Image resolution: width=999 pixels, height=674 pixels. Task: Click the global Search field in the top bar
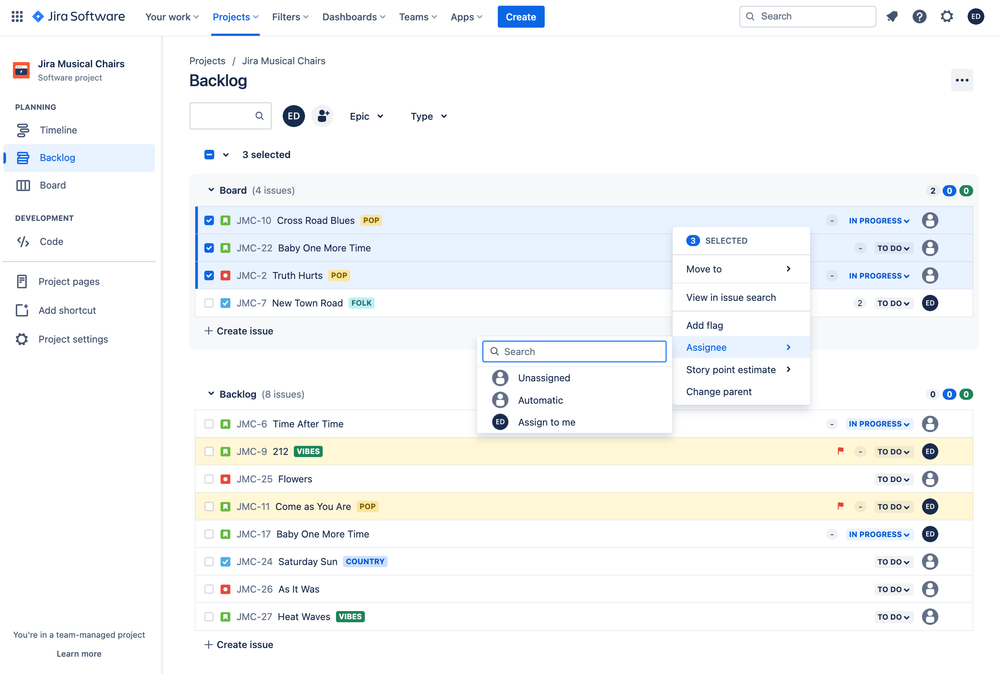click(807, 17)
